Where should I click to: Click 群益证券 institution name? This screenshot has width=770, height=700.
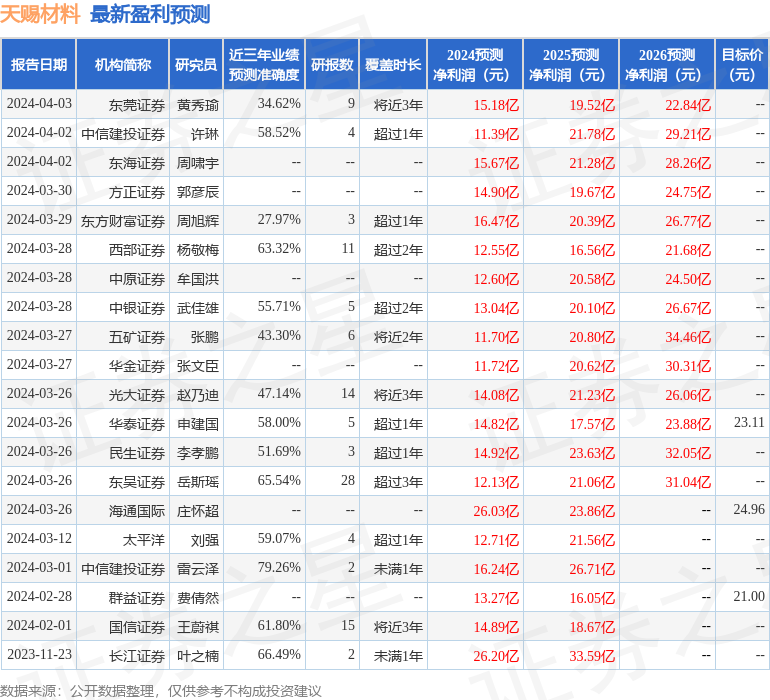[137, 598]
